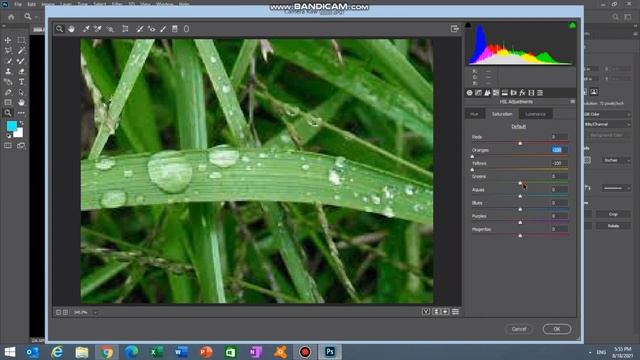Click the Cancel button
640x360 pixels.
click(x=519, y=329)
